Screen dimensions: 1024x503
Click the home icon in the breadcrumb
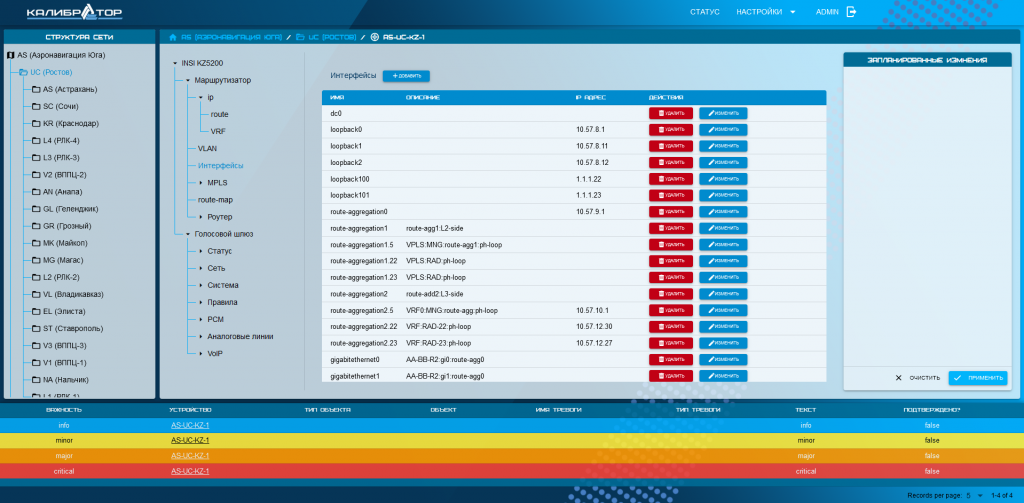pos(173,37)
